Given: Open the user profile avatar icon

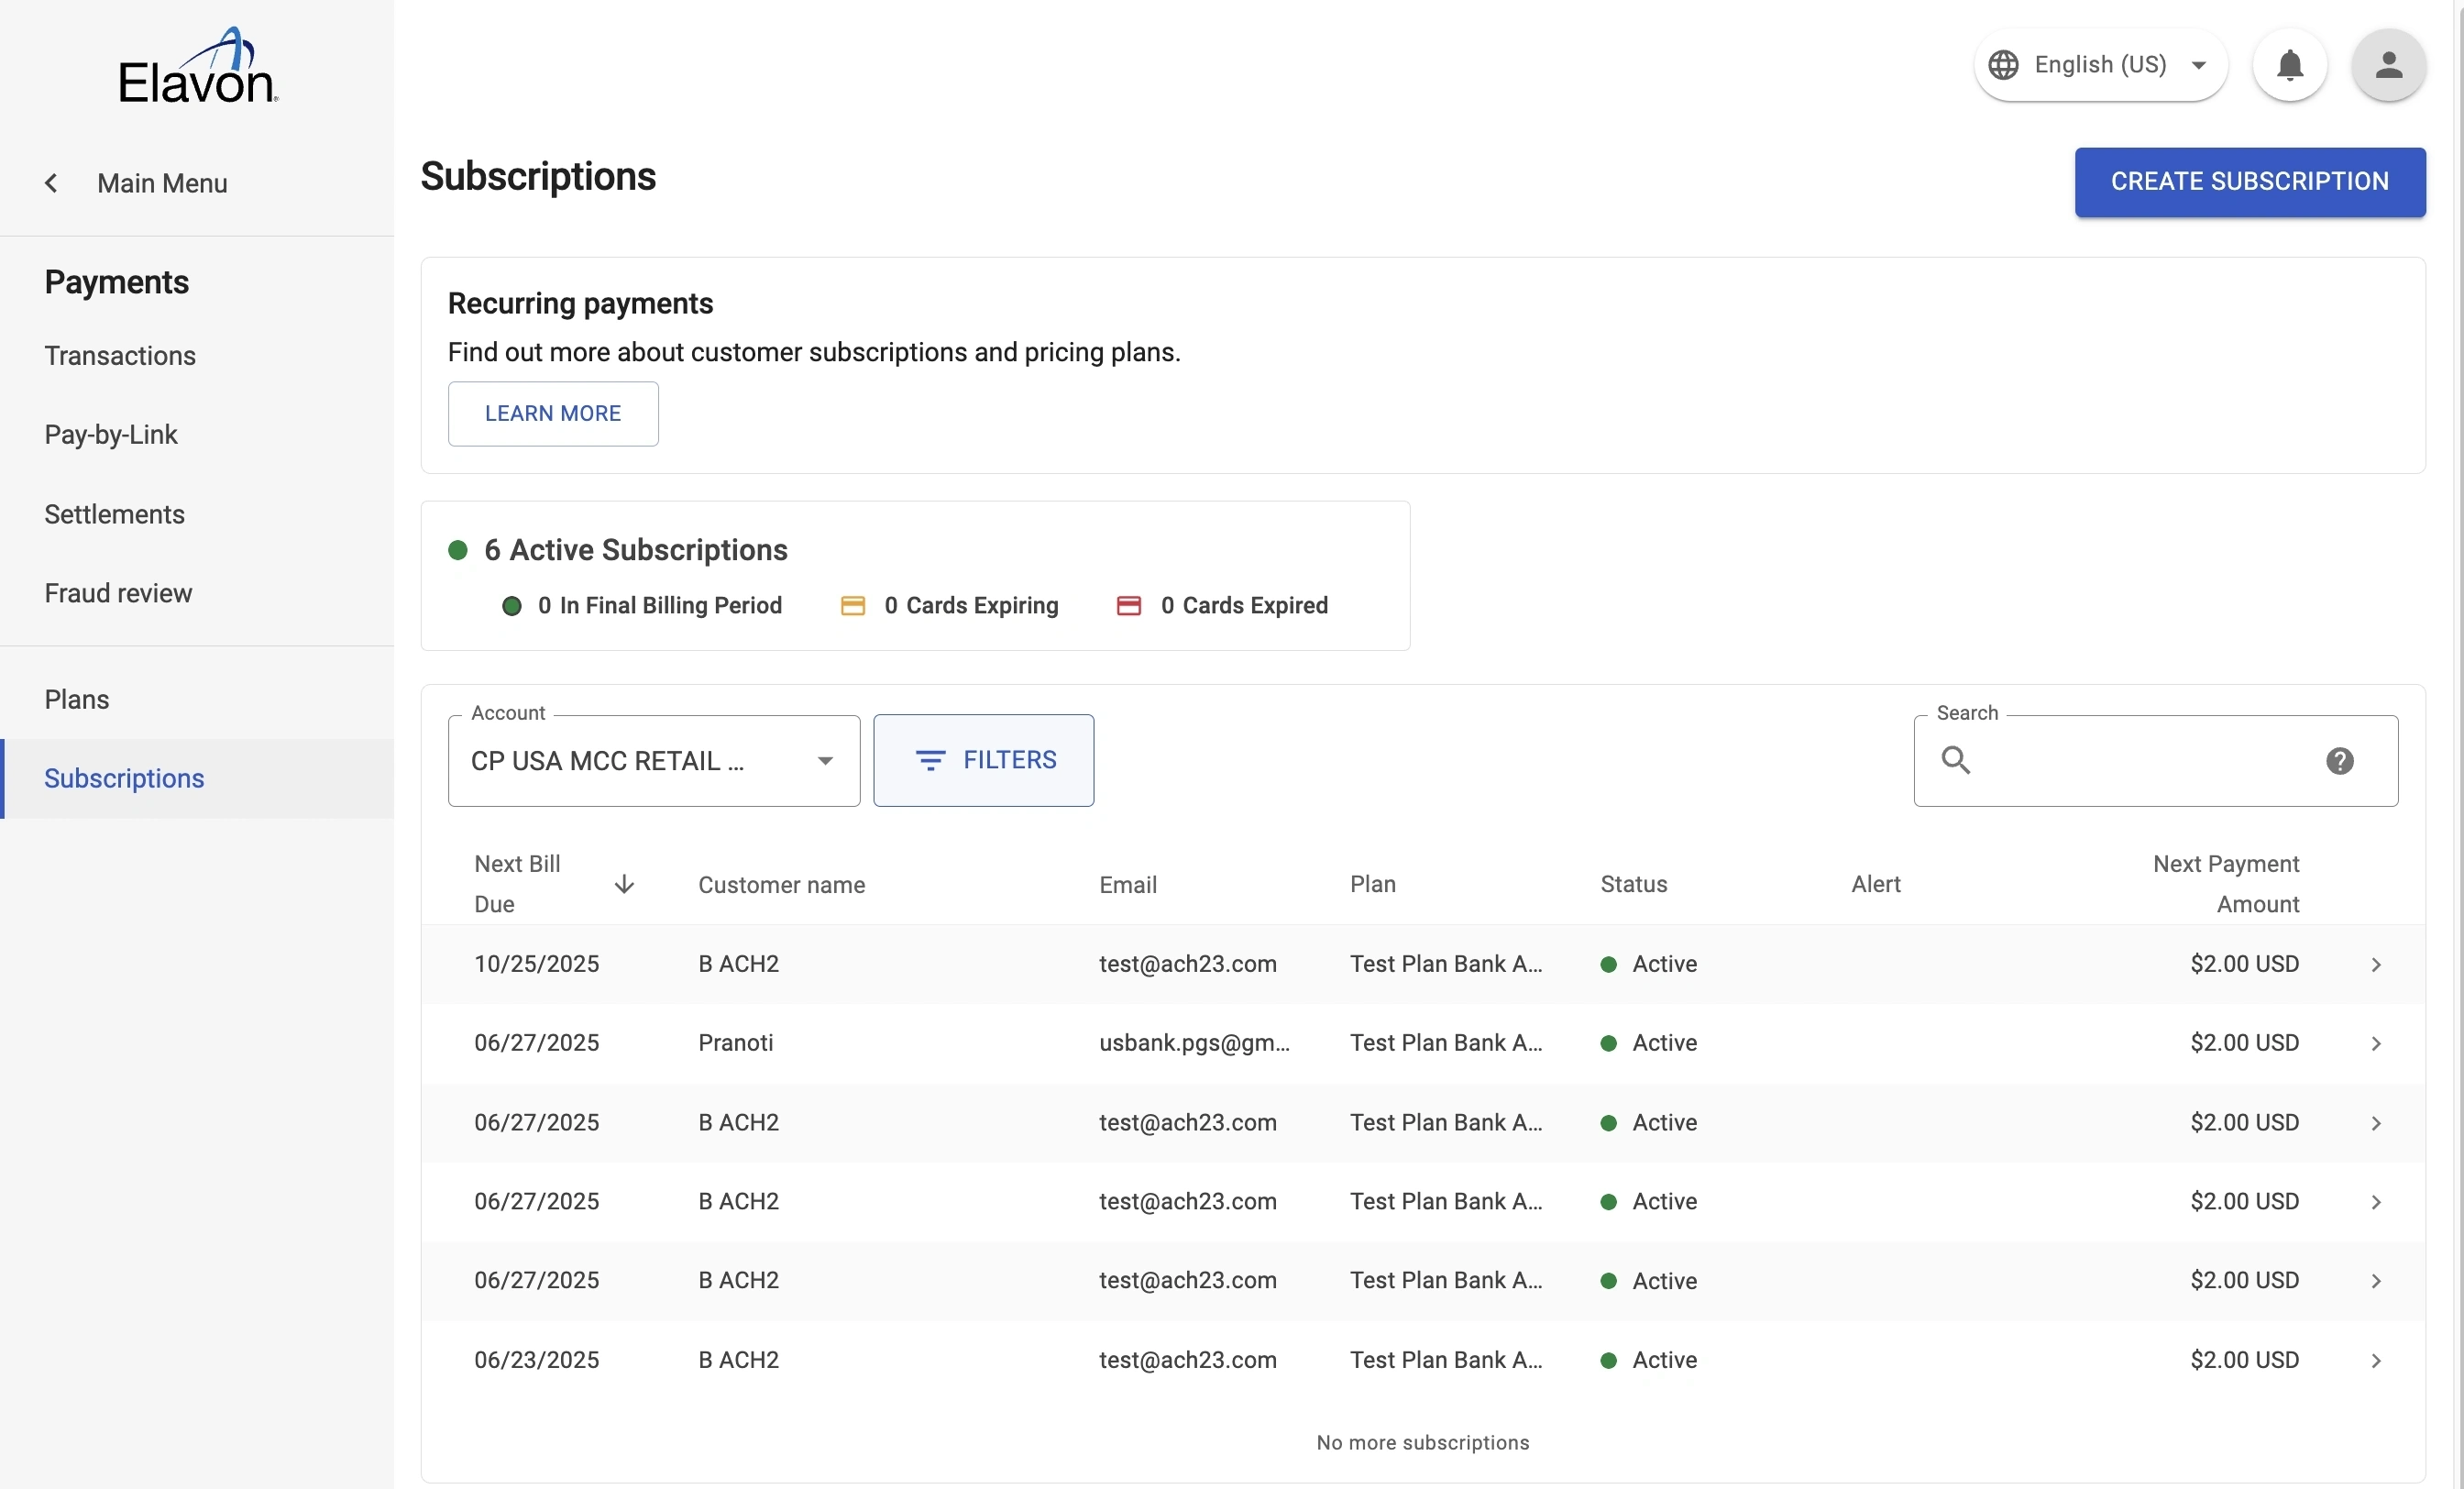Looking at the screenshot, I should point(2388,65).
